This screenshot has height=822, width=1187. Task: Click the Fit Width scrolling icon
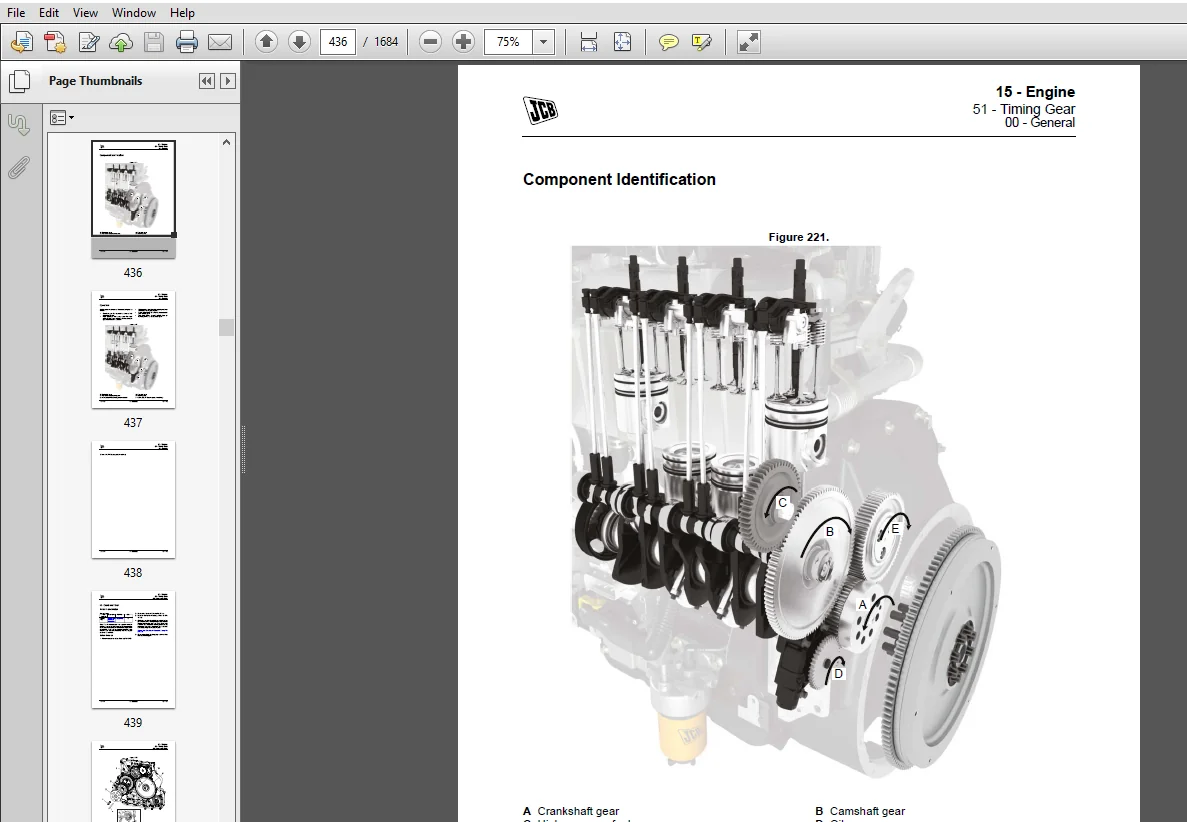pyautogui.click(x=588, y=42)
